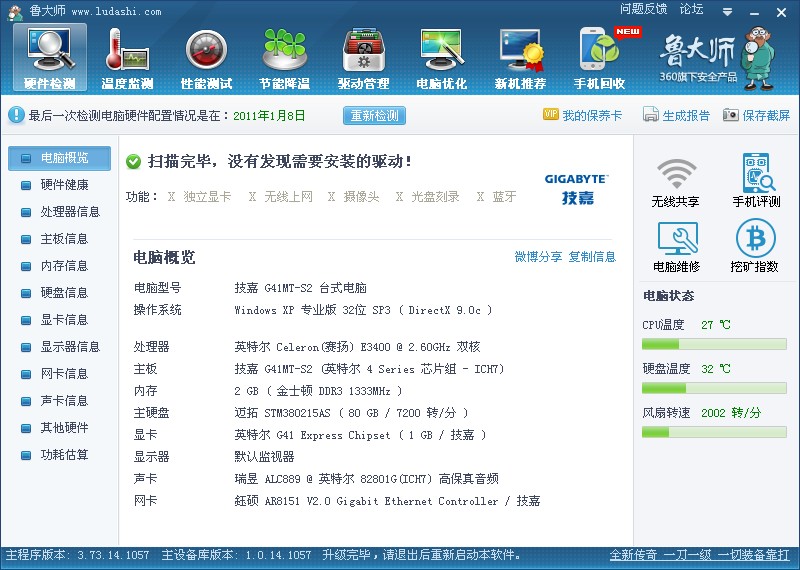Open the 性能测试 performance test icon

[x=206, y=57]
